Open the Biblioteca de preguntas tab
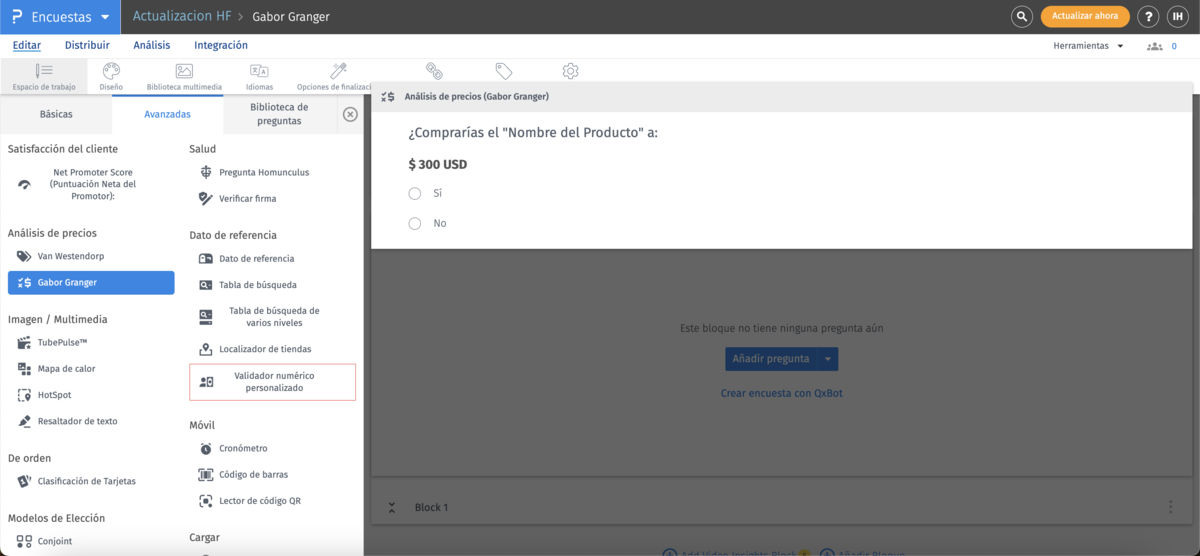This screenshot has width=1200, height=556. [279, 114]
